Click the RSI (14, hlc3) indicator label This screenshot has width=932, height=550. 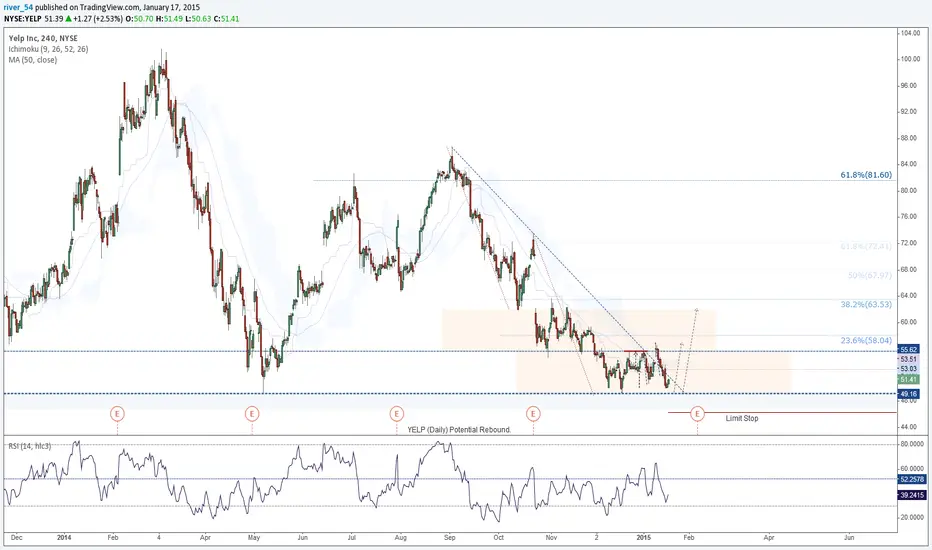[30, 446]
